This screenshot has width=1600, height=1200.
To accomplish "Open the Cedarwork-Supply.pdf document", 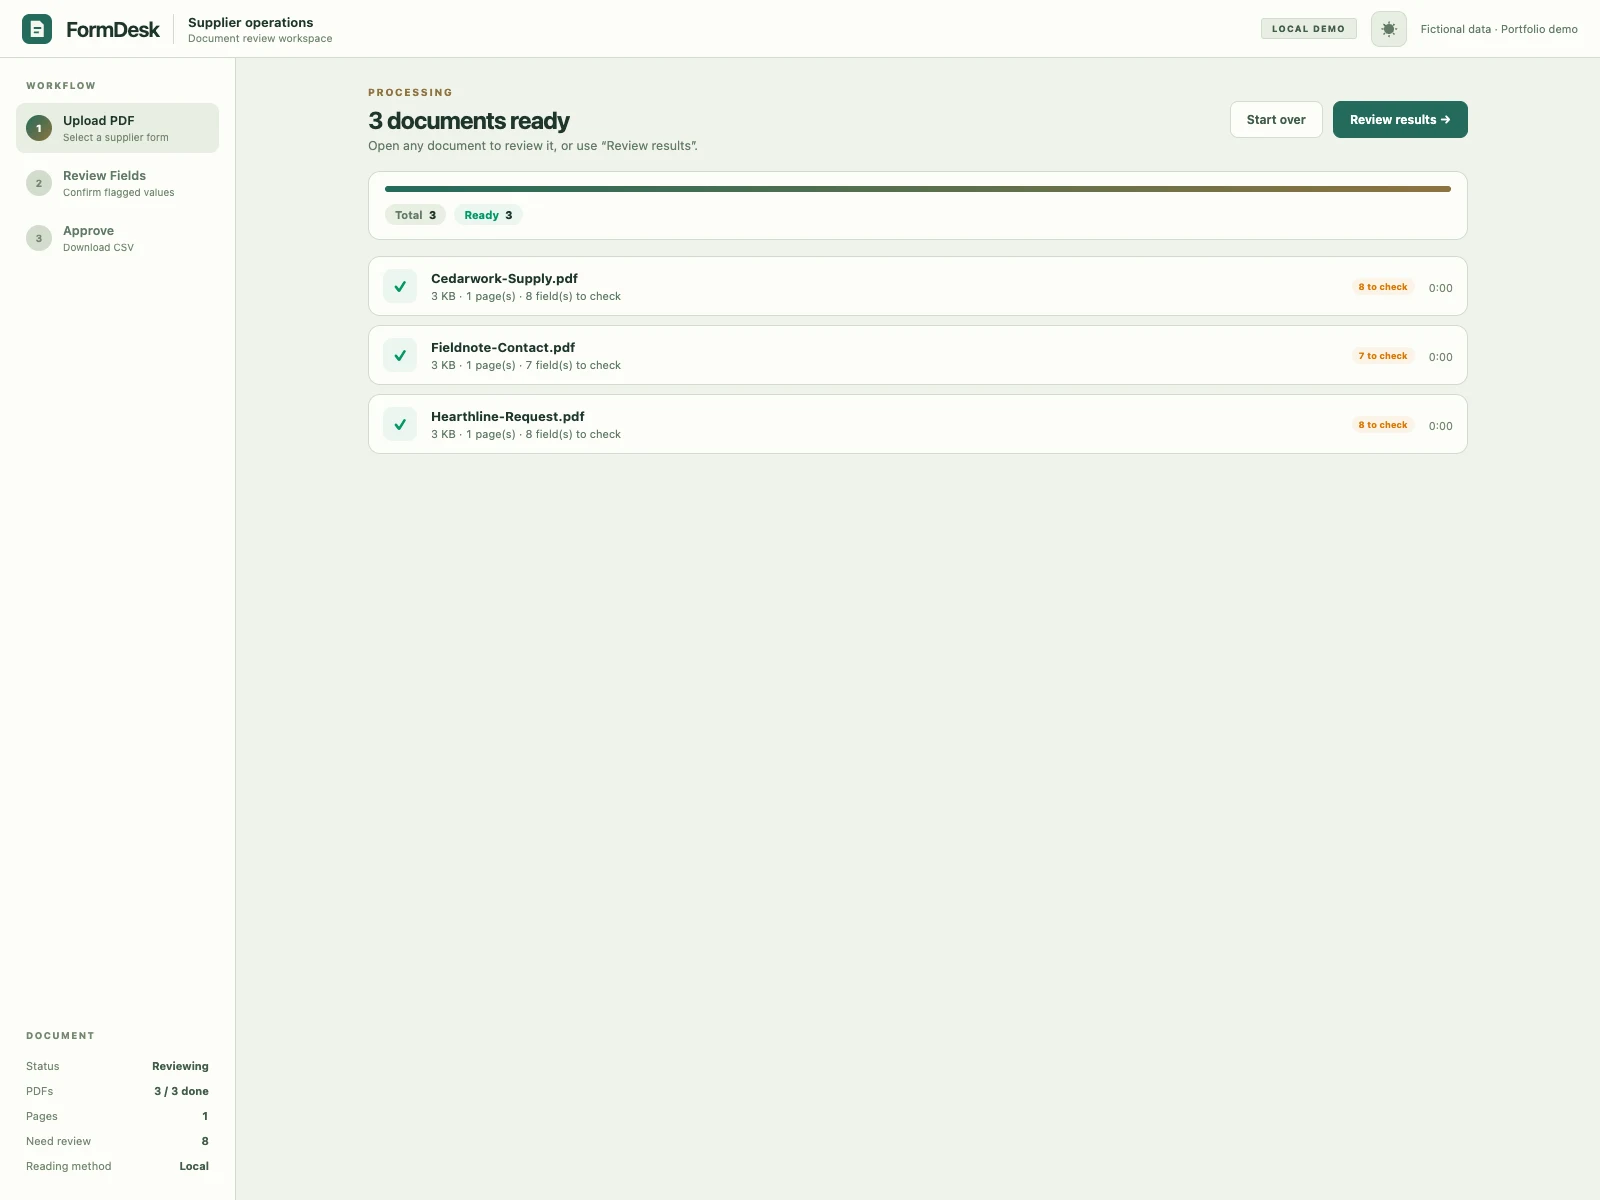I will (918, 287).
